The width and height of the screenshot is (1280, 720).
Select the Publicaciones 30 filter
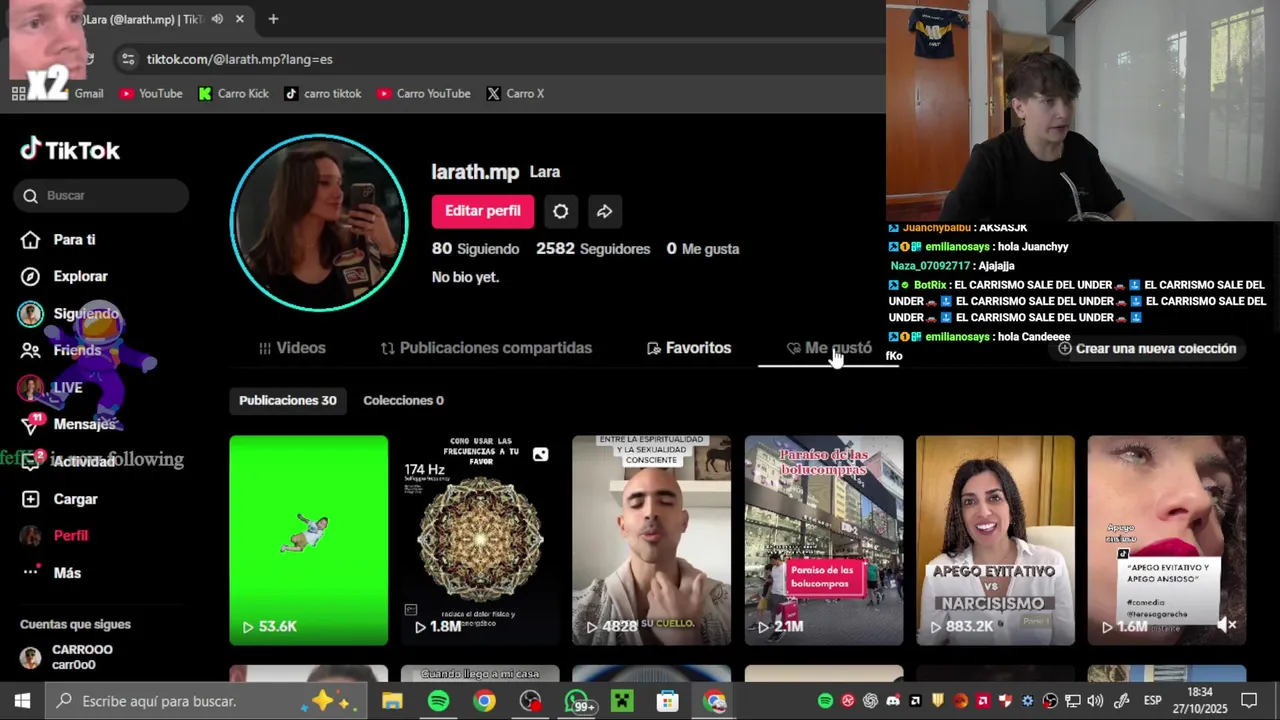pos(287,400)
